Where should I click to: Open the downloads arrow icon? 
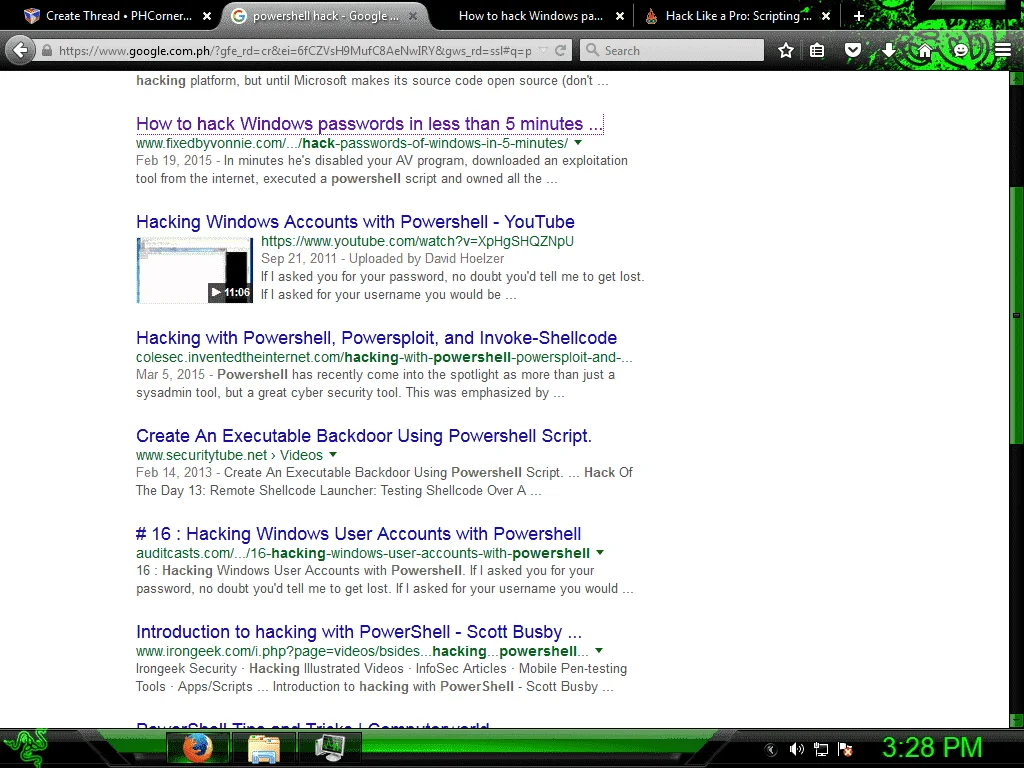click(x=888, y=50)
